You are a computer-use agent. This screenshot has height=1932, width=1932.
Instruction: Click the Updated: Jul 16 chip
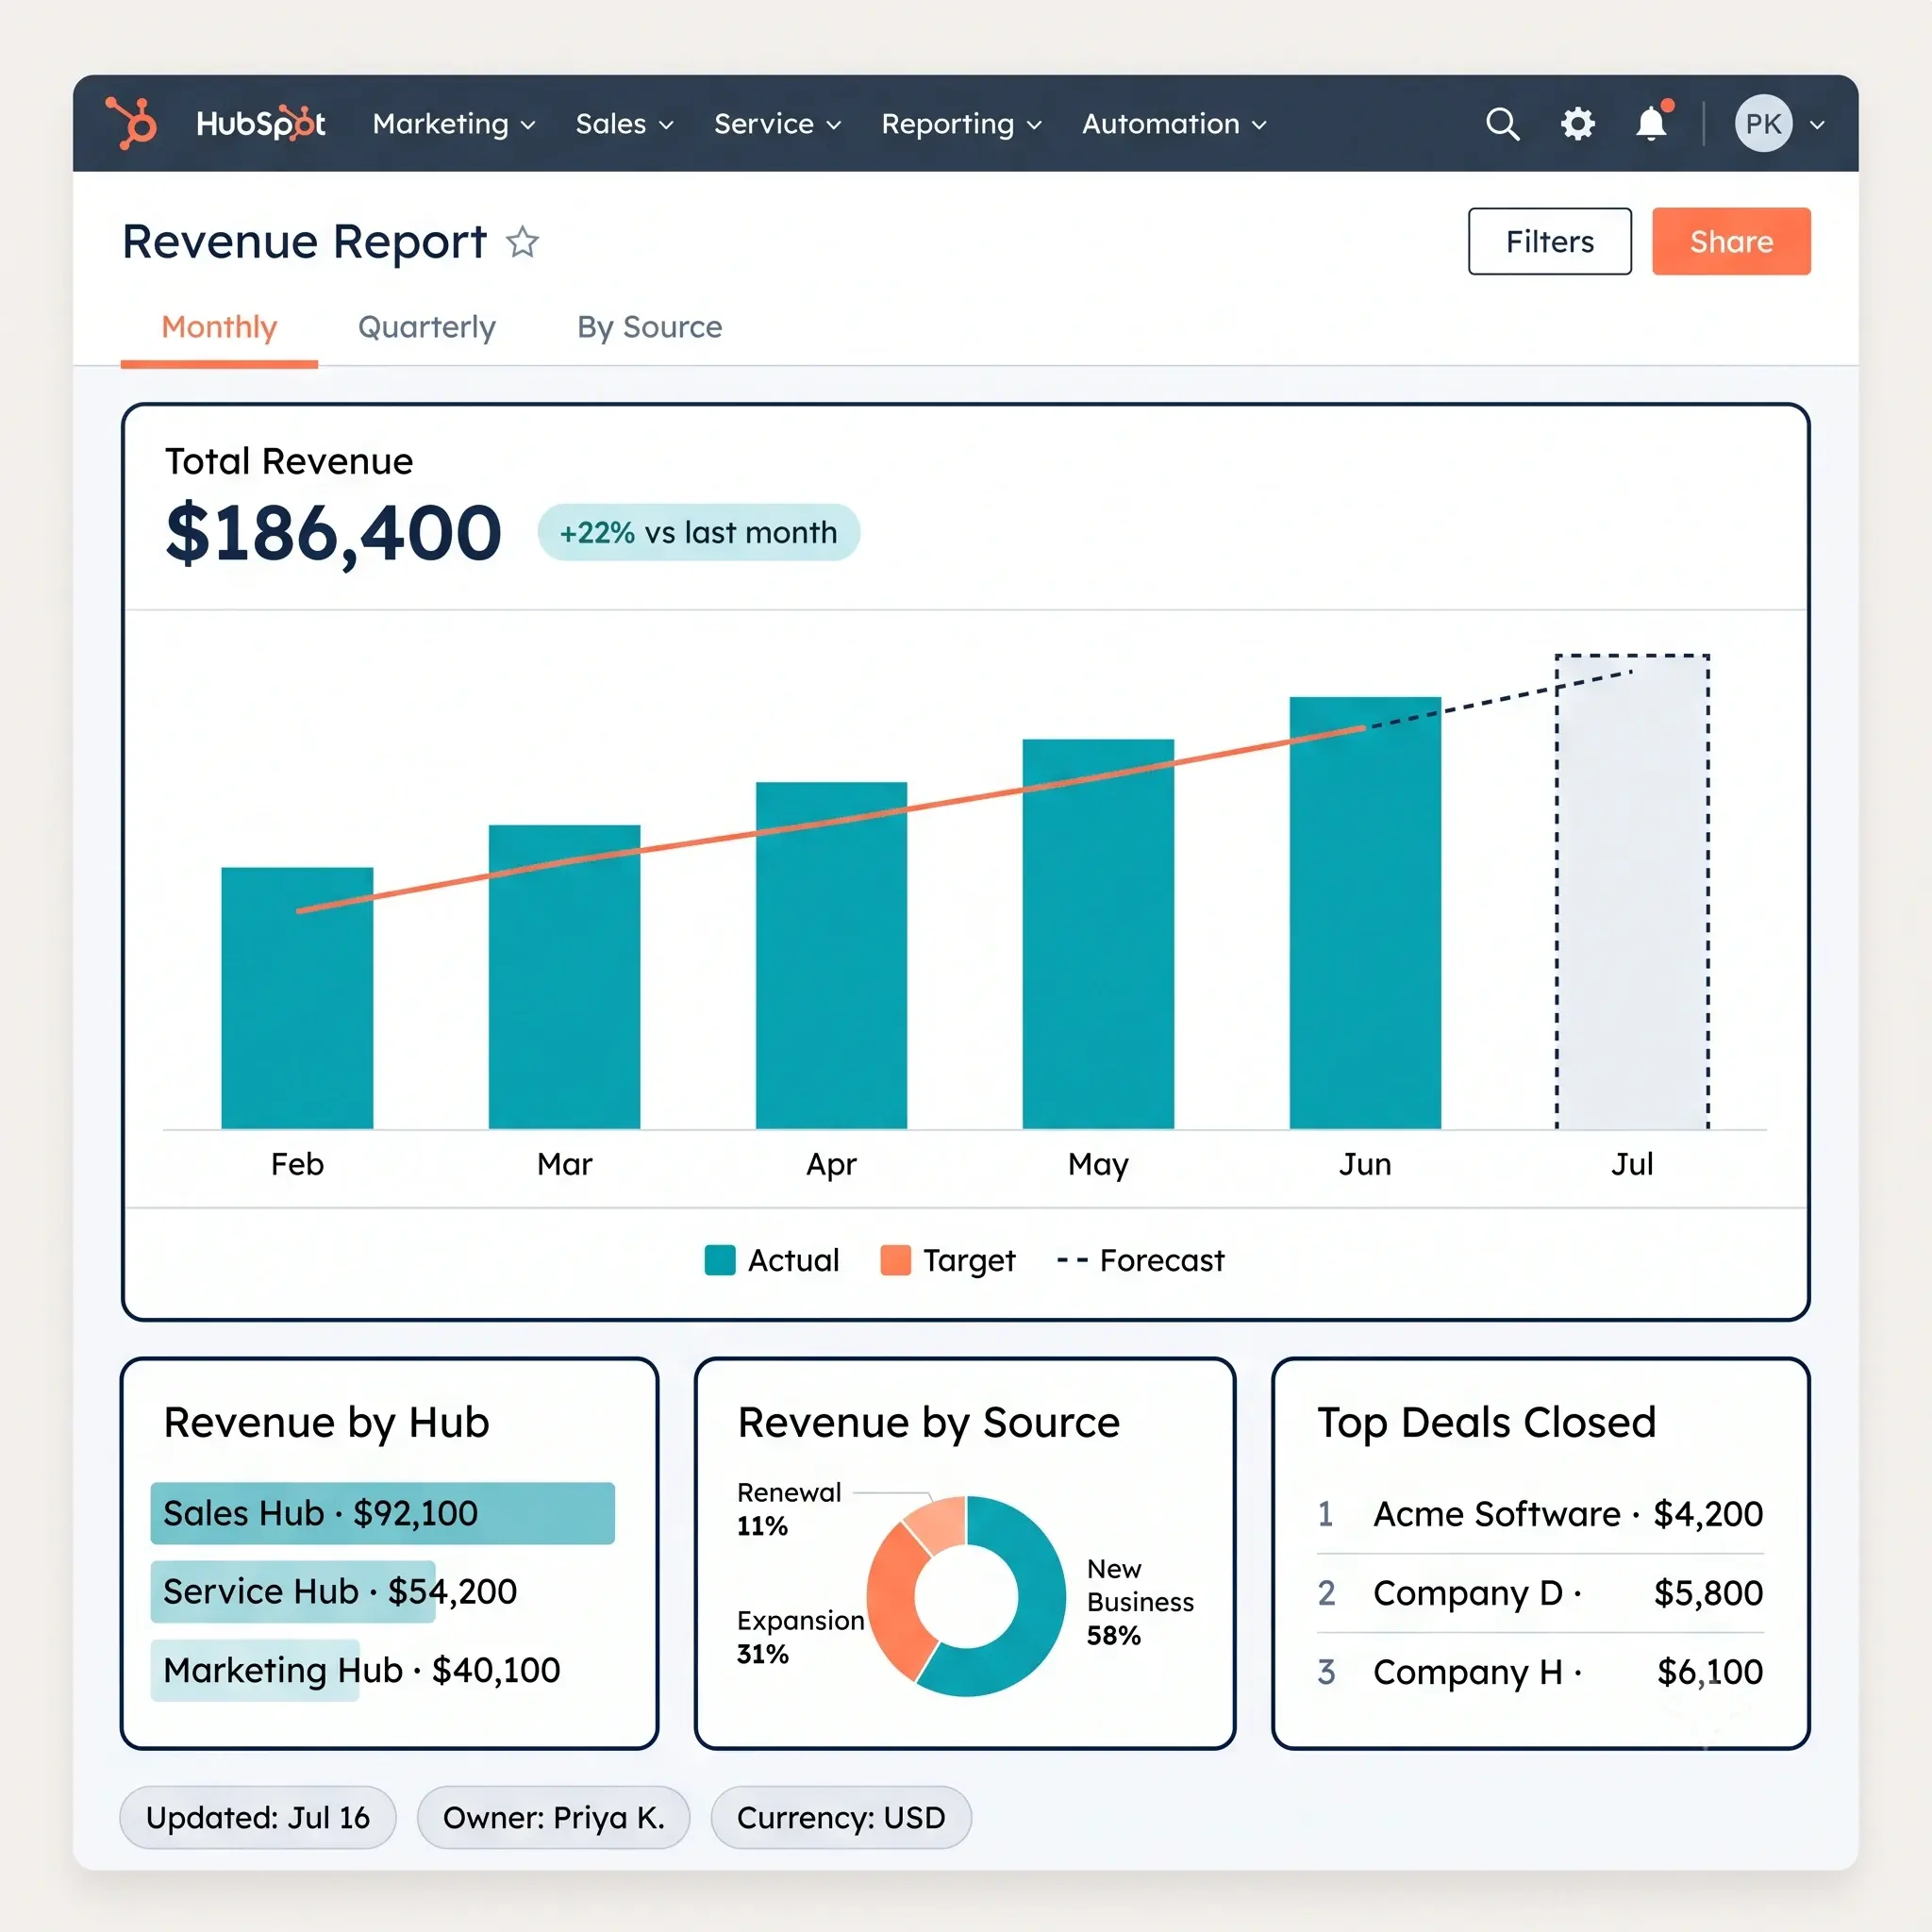(x=258, y=1817)
